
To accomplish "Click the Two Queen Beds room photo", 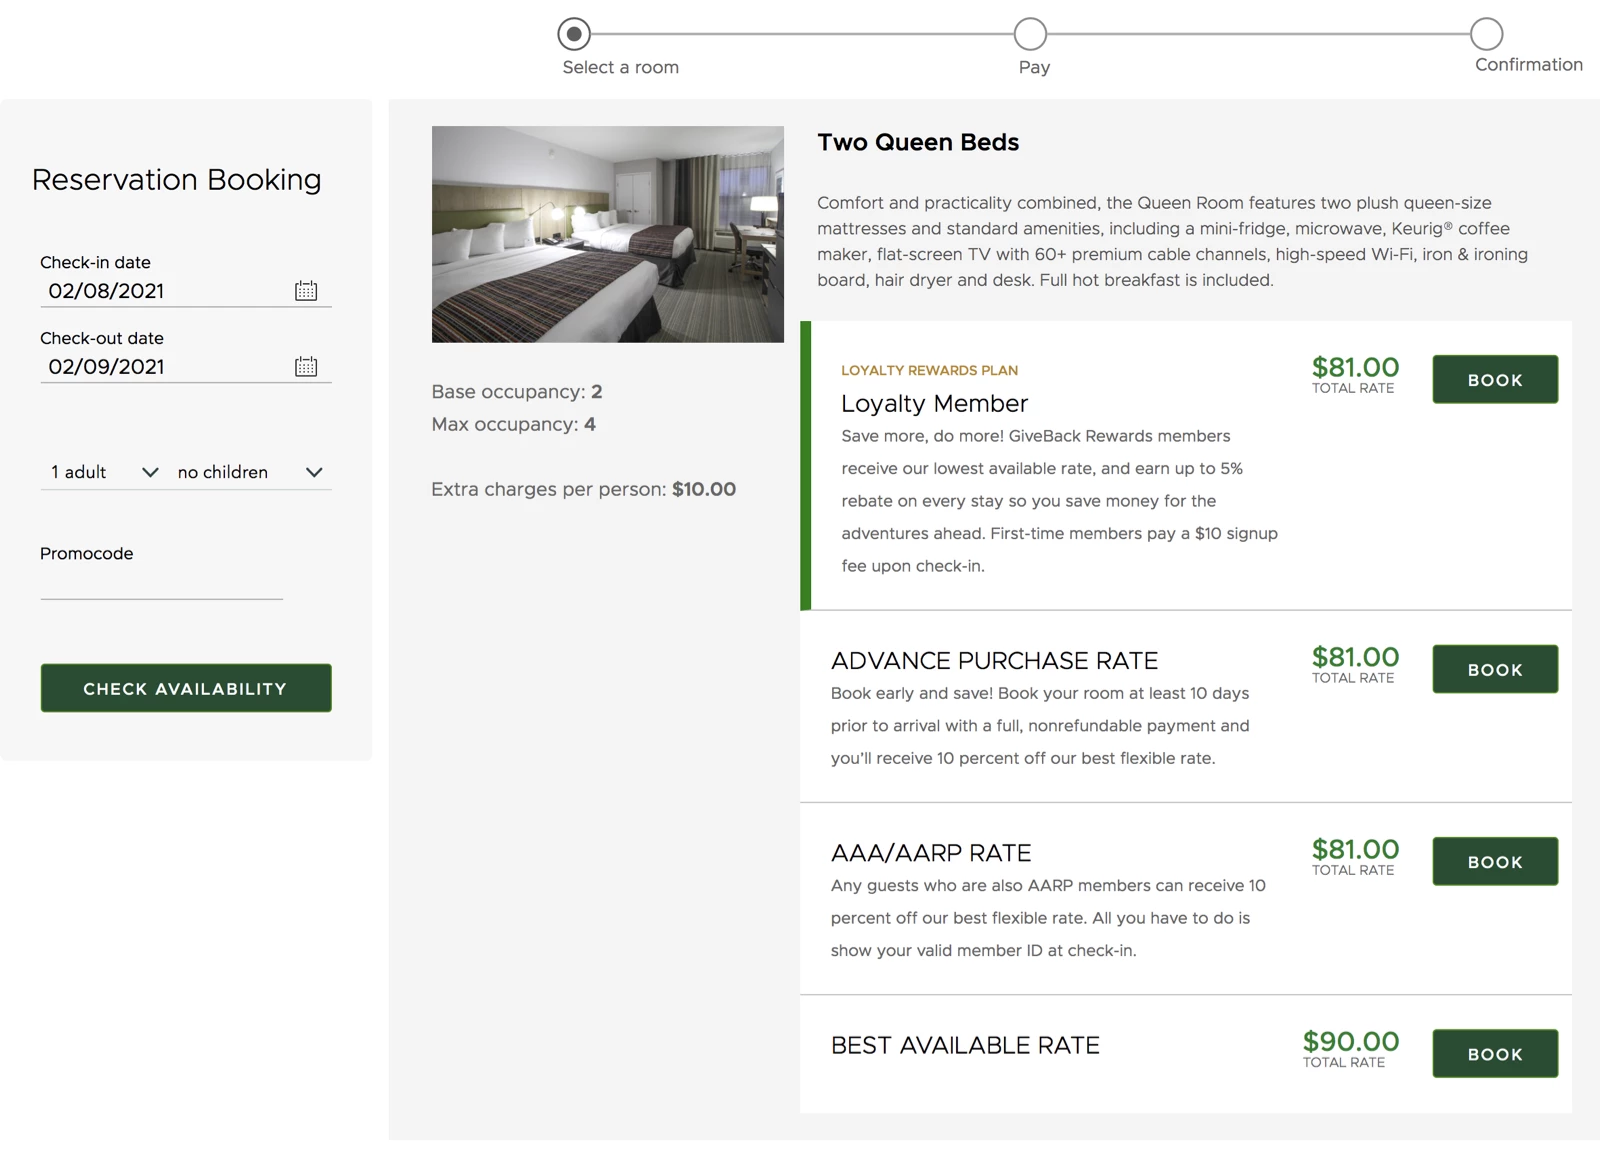I will coord(607,234).
